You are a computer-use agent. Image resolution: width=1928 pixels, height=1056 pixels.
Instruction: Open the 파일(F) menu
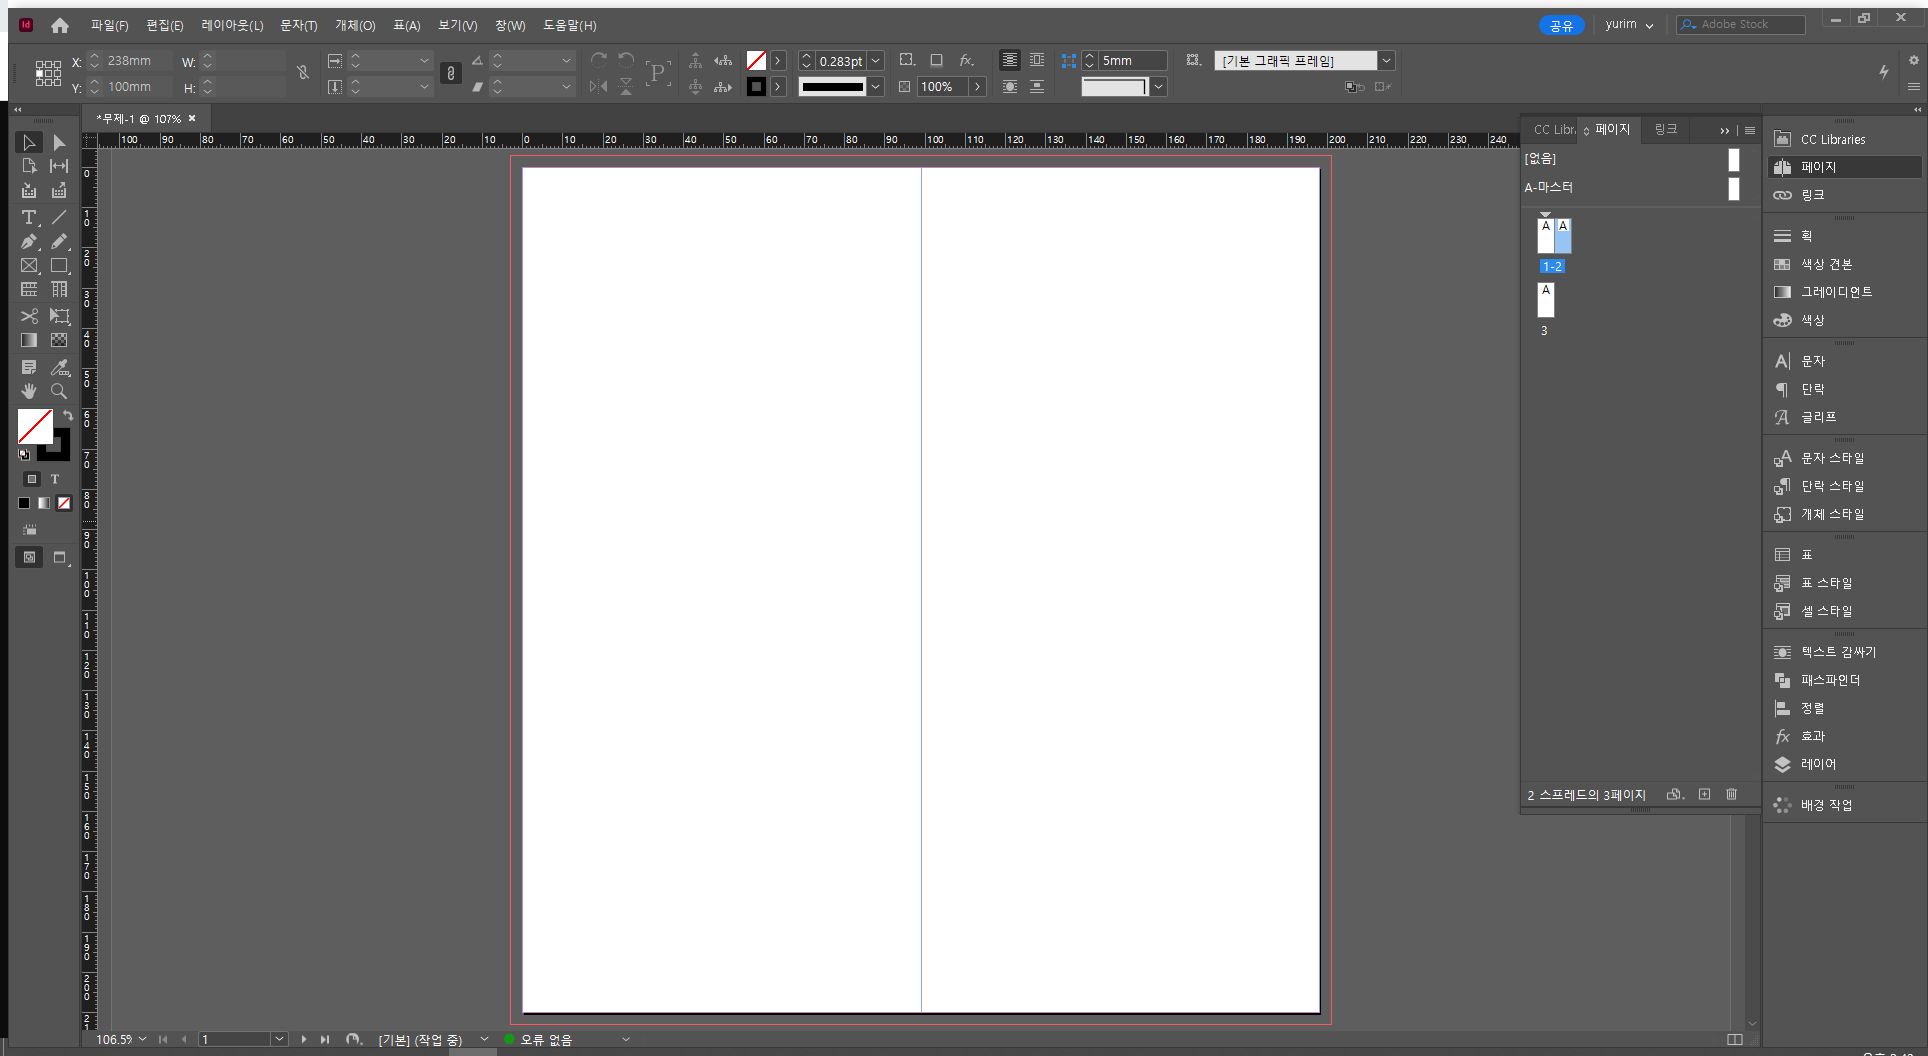tap(109, 25)
